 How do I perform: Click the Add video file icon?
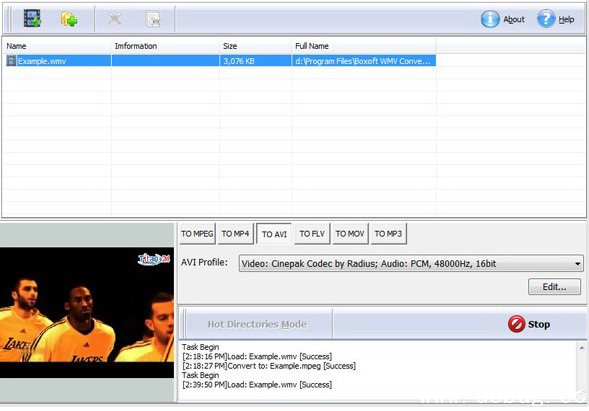click(x=32, y=18)
